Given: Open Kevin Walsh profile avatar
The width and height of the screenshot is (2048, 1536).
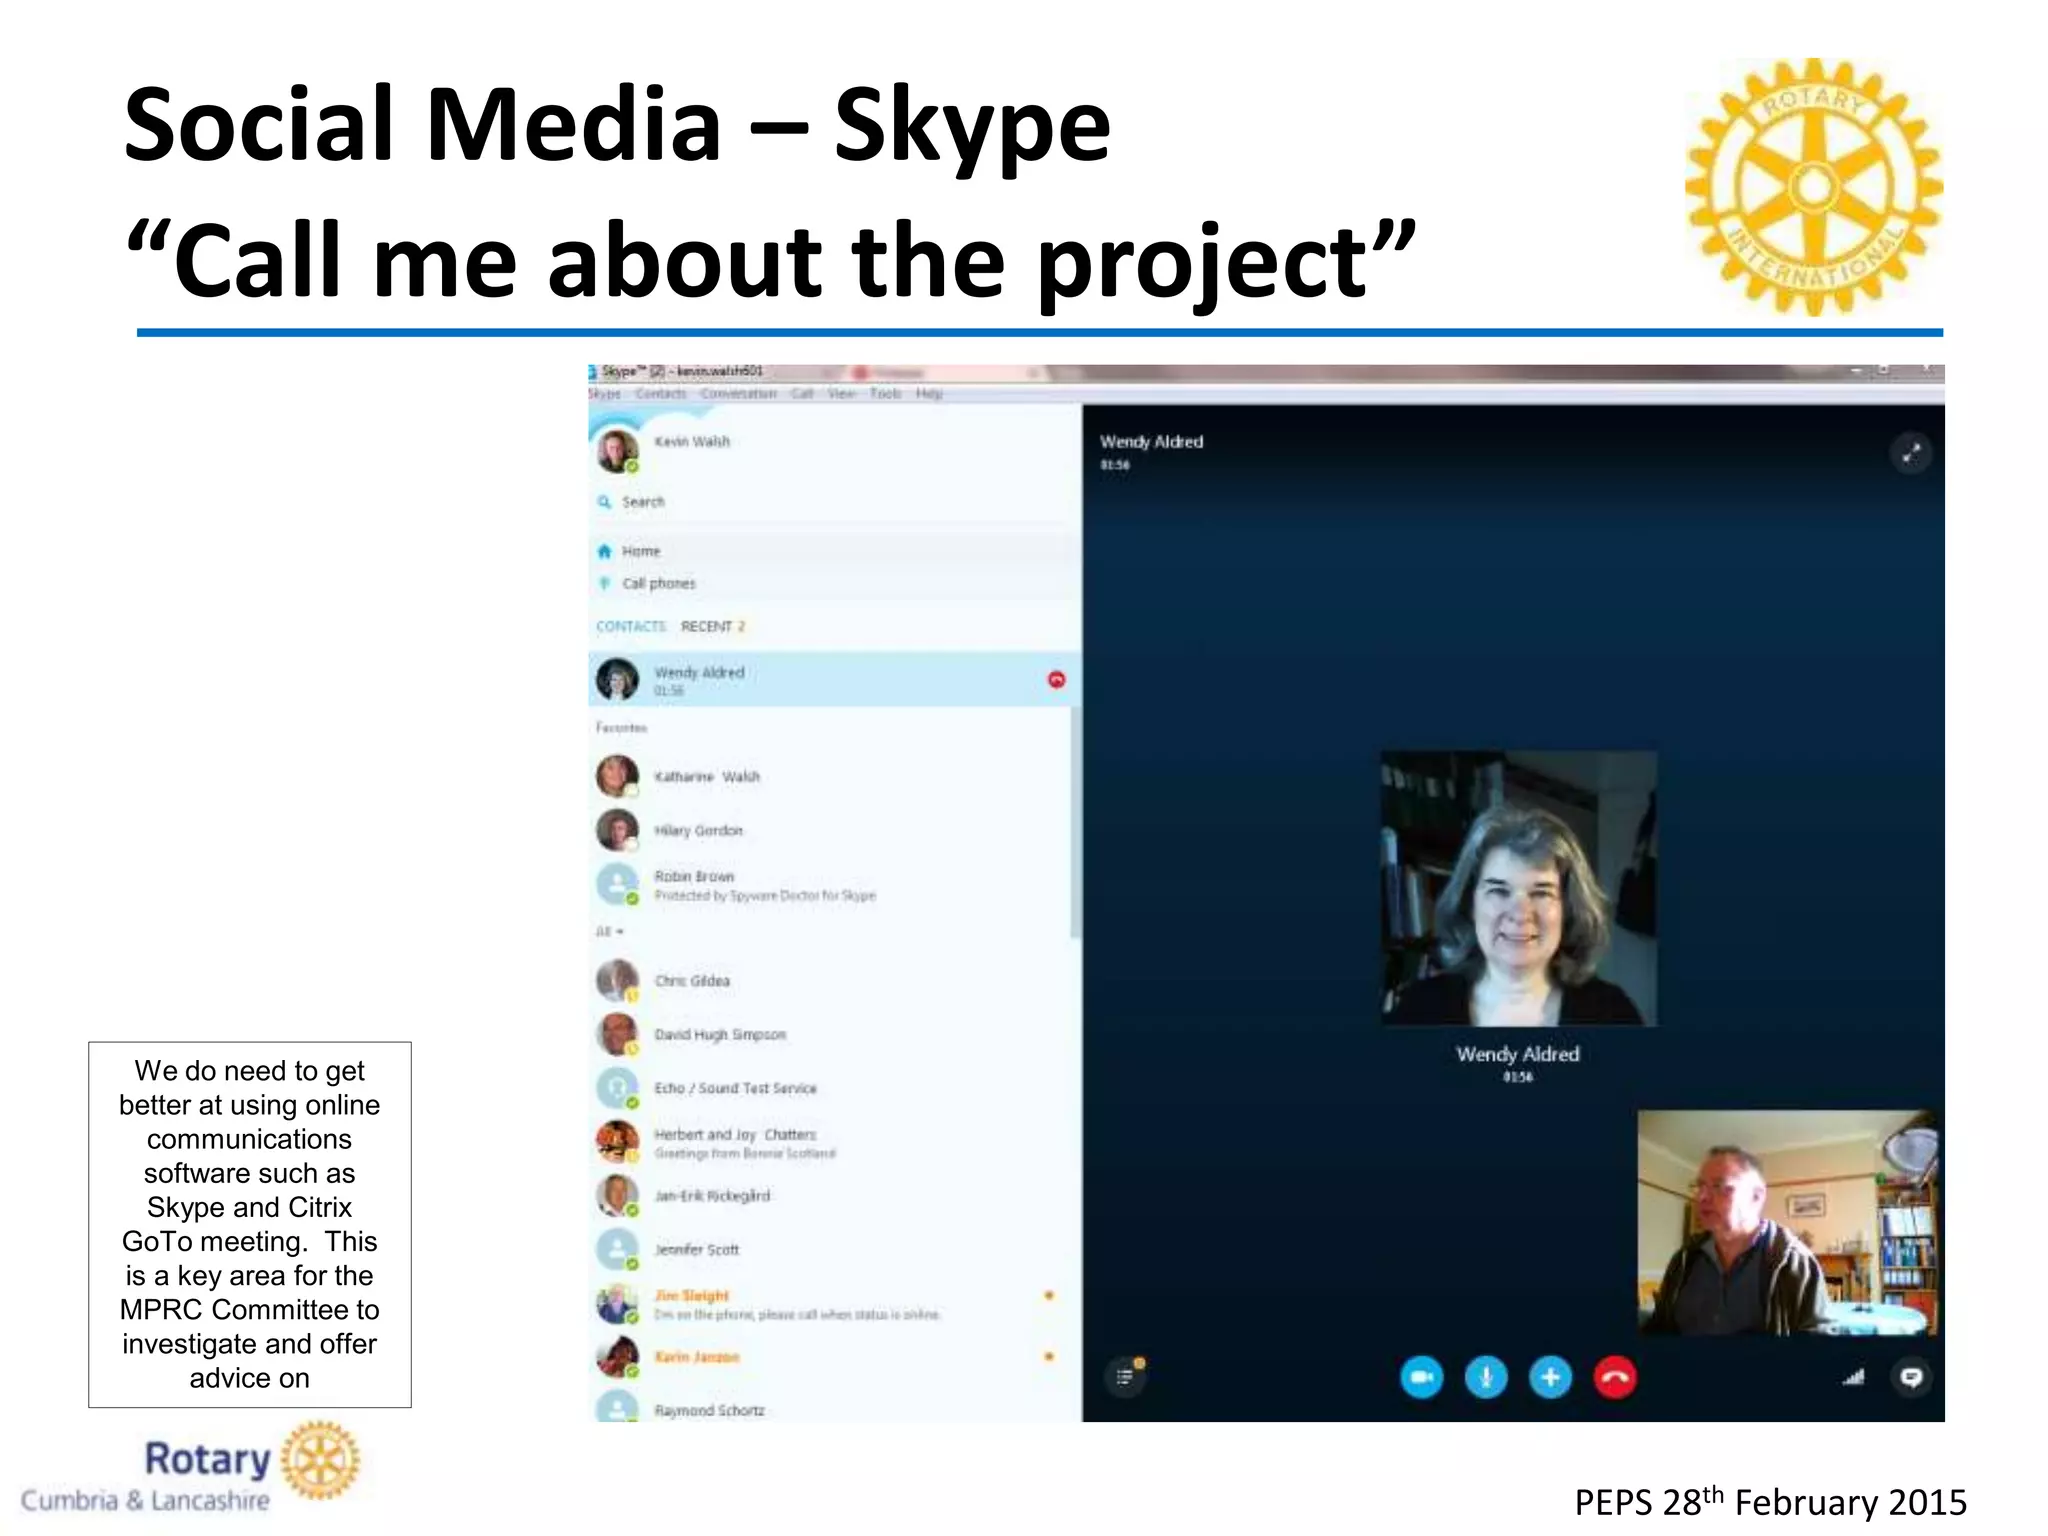Looking at the screenshot, I should click(618, 451).
